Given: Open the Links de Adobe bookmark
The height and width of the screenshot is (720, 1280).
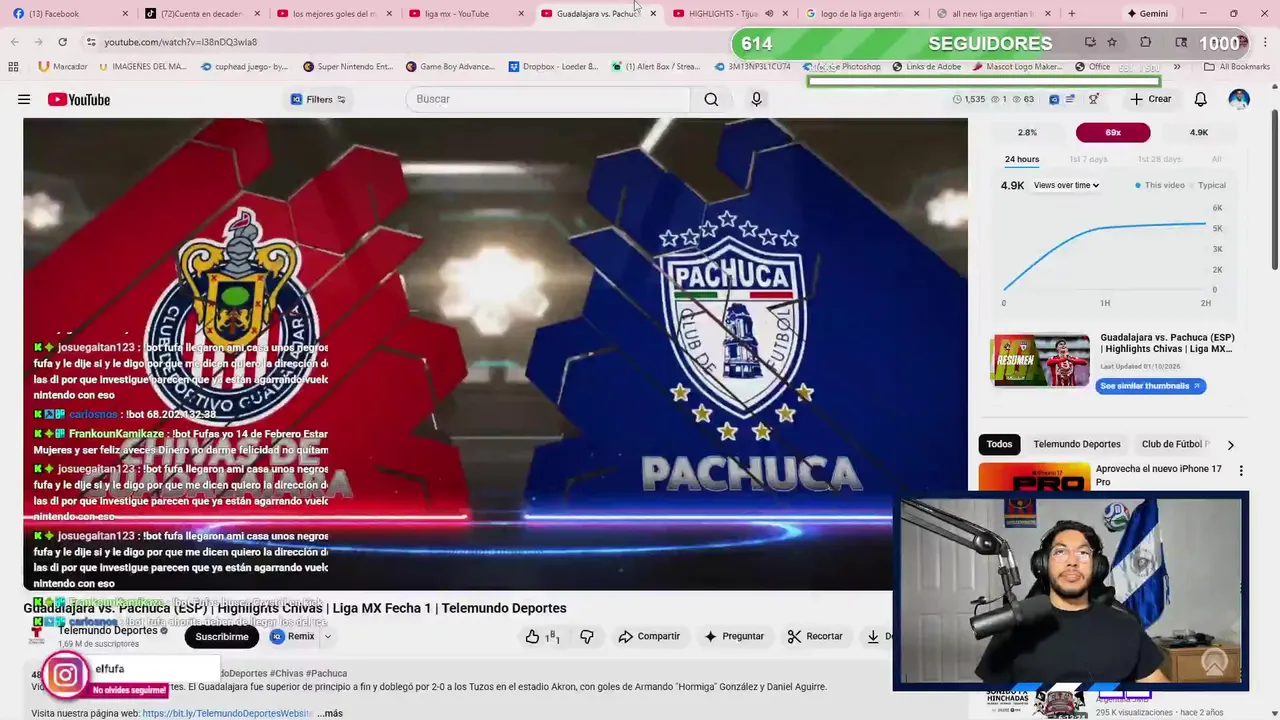Looking at the screenshot, I should coord(925,67).
